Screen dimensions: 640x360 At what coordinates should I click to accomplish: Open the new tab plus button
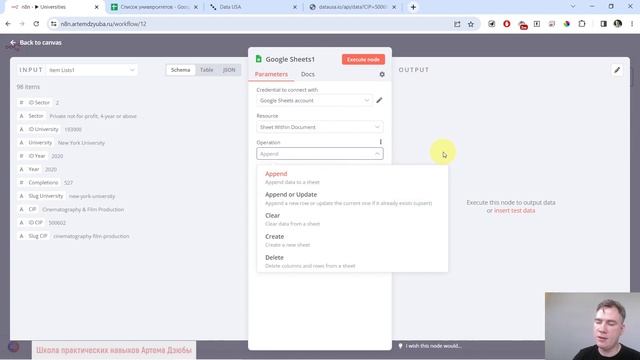click(x=413, y=7)
